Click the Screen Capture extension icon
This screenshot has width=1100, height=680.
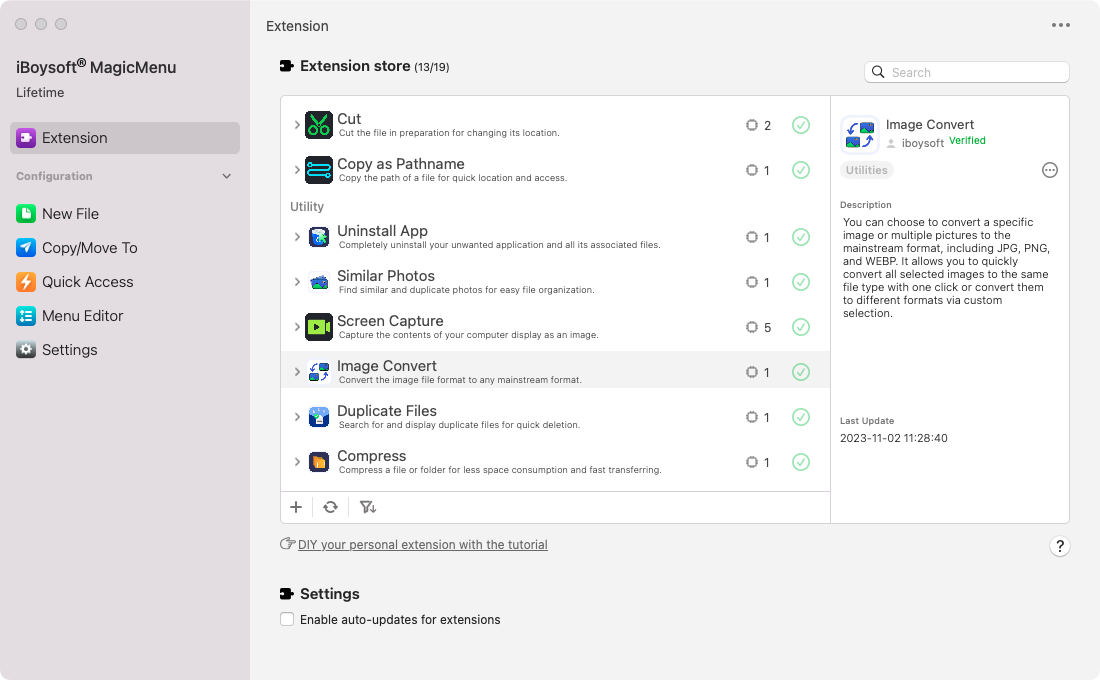point(319,327)
